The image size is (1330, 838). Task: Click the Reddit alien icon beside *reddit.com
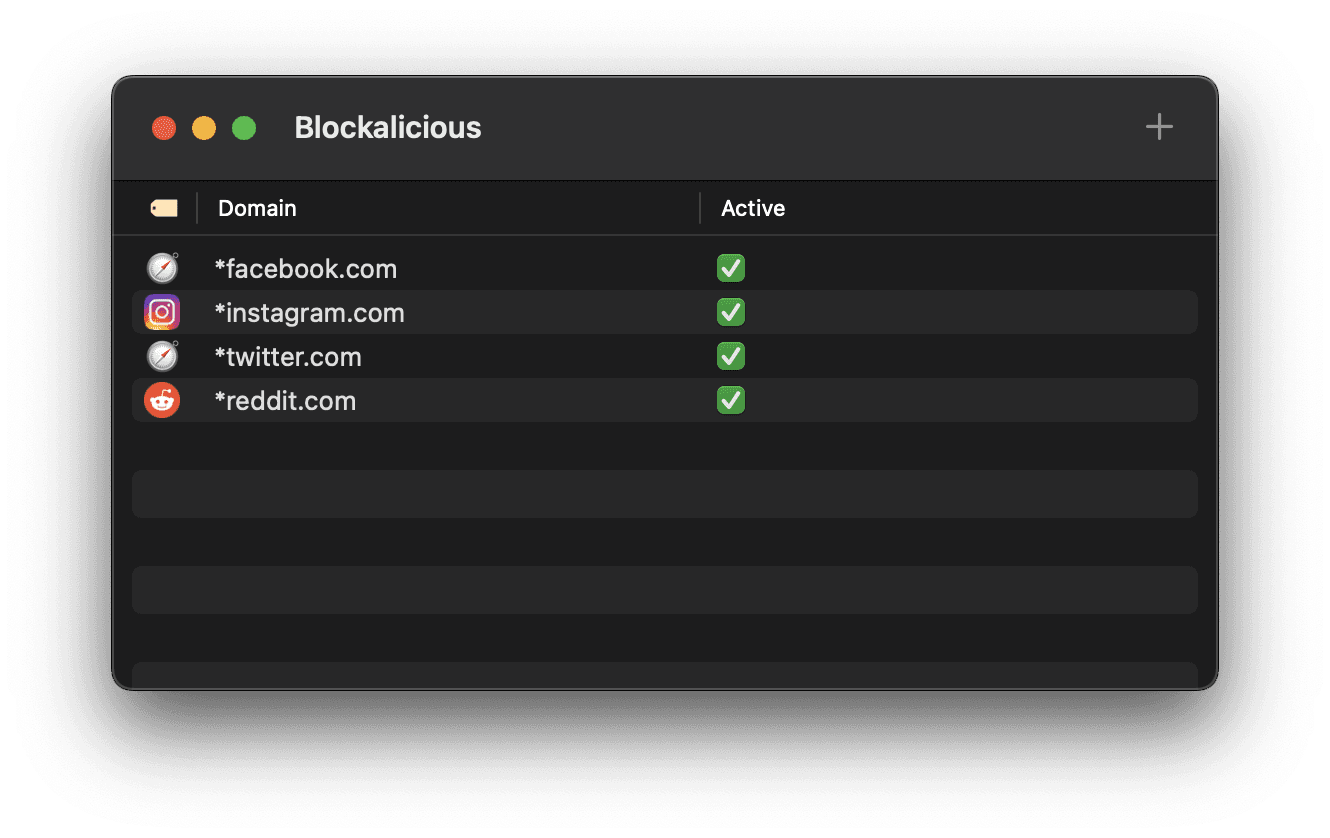(162, 400)
